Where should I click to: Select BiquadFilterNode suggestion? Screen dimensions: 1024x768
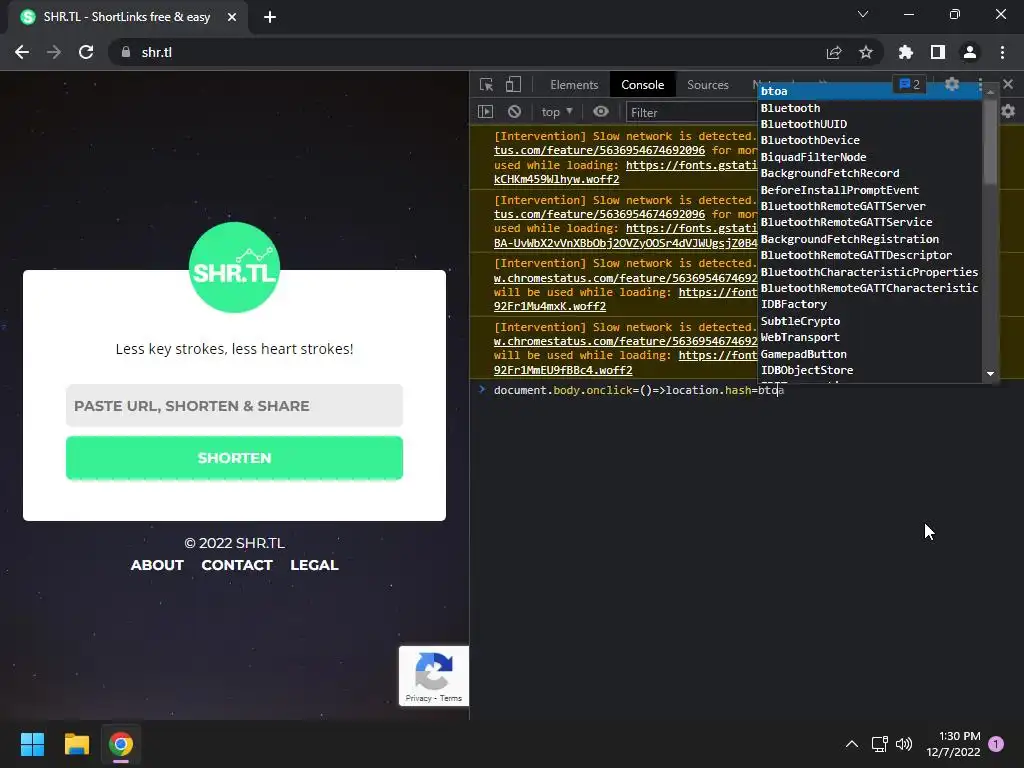[869, 157]
